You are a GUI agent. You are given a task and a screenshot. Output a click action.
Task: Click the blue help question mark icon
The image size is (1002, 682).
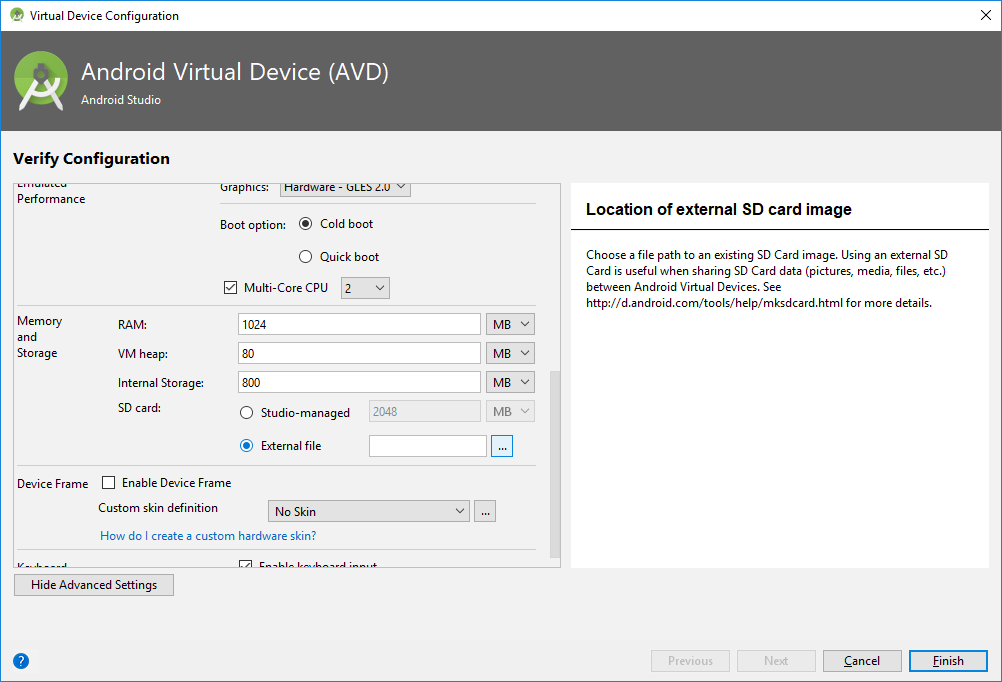click(21, 660)
